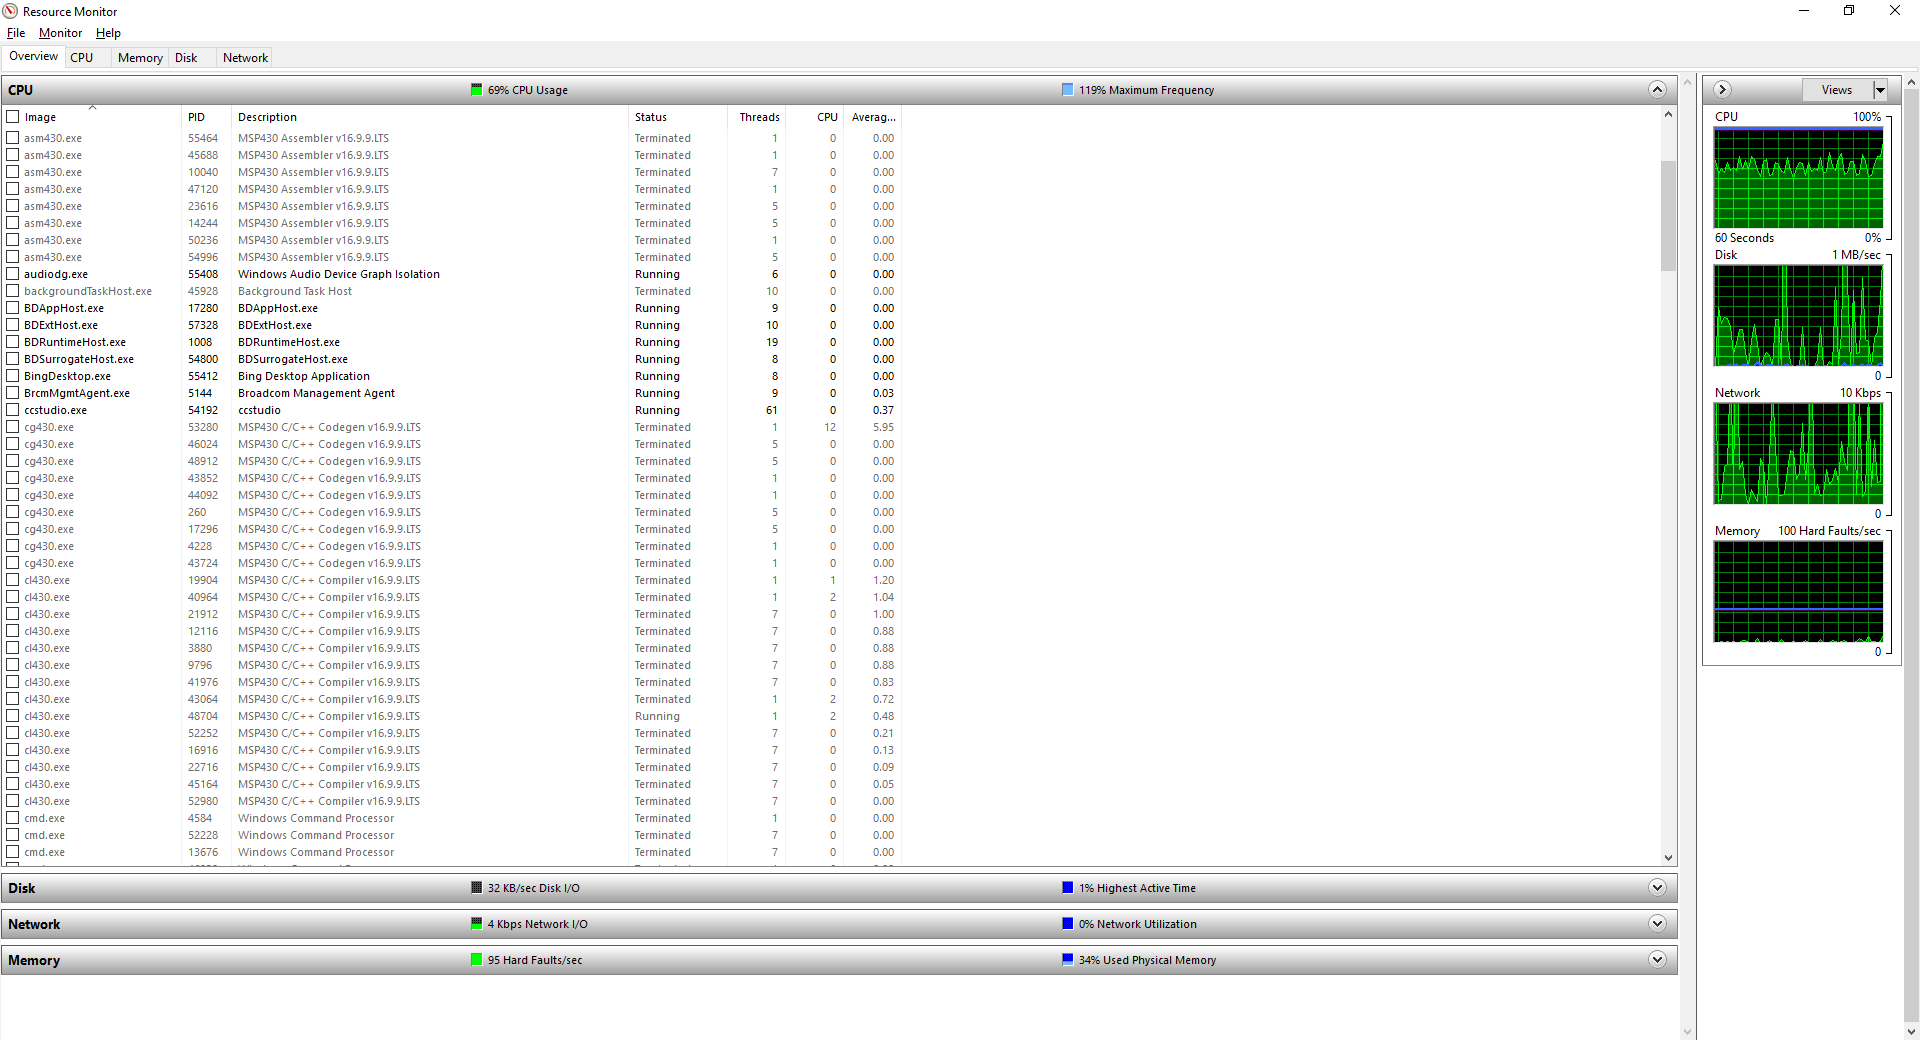Collapse the CPU section
This screenshot has height=1040, width=1920.
pos(1657,90)
